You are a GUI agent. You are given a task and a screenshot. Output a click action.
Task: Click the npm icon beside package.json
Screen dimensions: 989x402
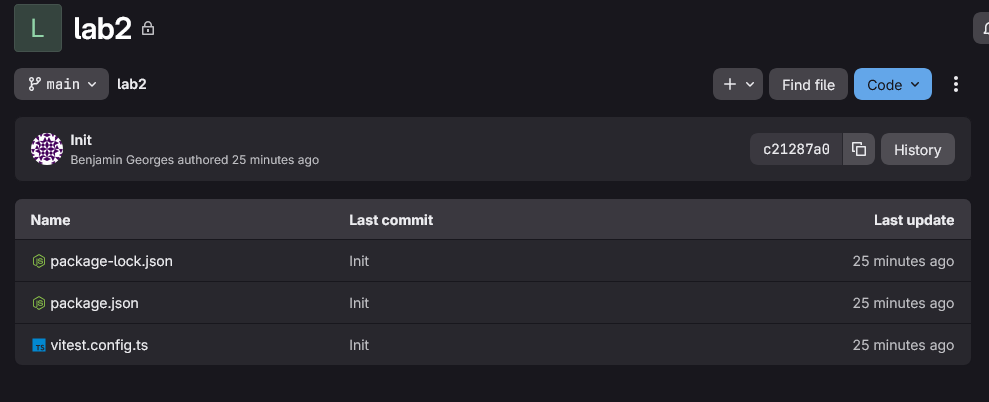39,303
